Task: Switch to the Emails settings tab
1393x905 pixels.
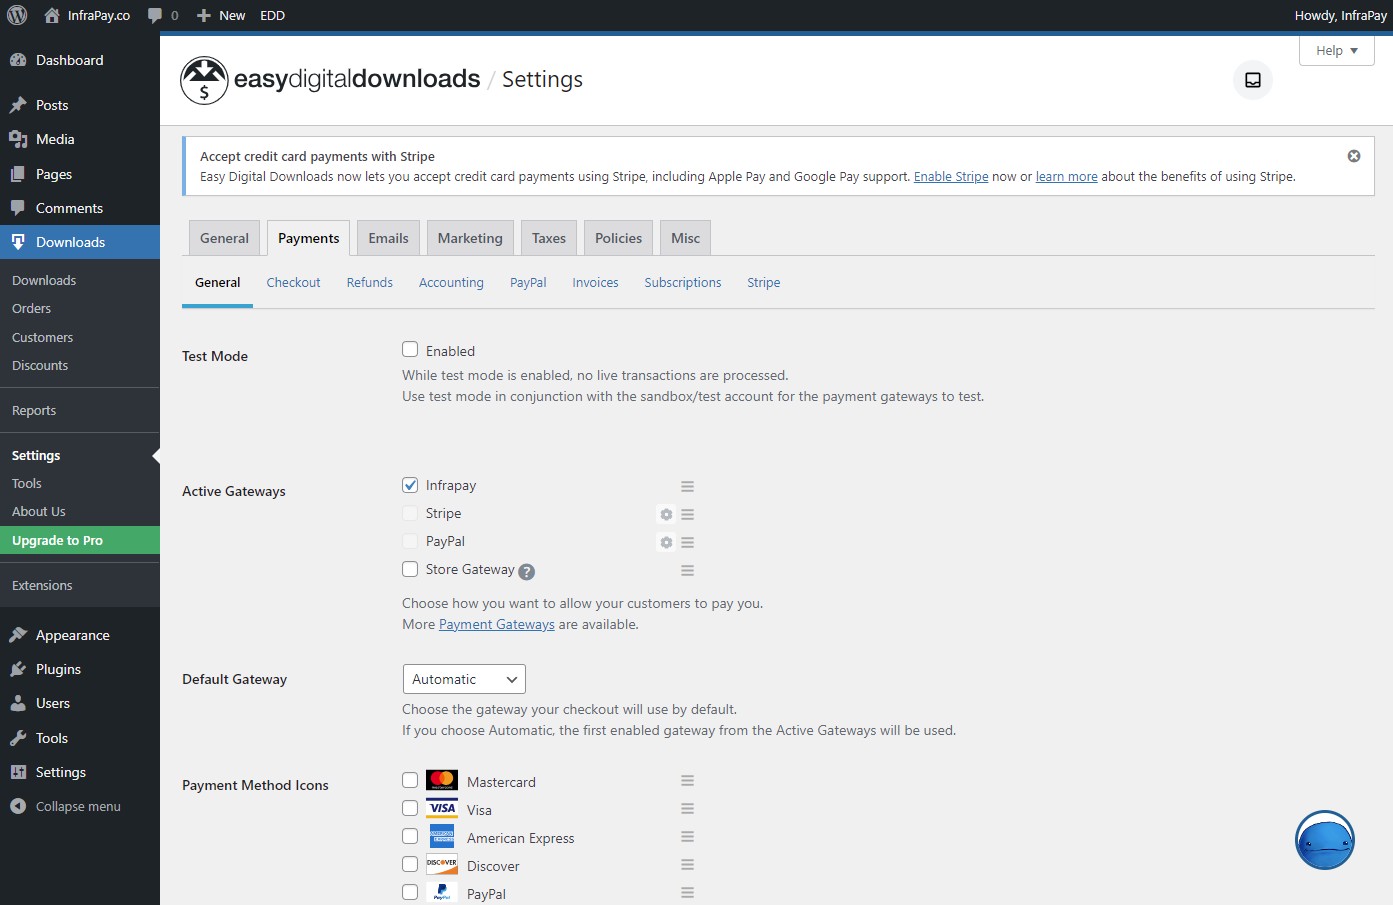Action: pyautogui.click(x=388, y=238)
